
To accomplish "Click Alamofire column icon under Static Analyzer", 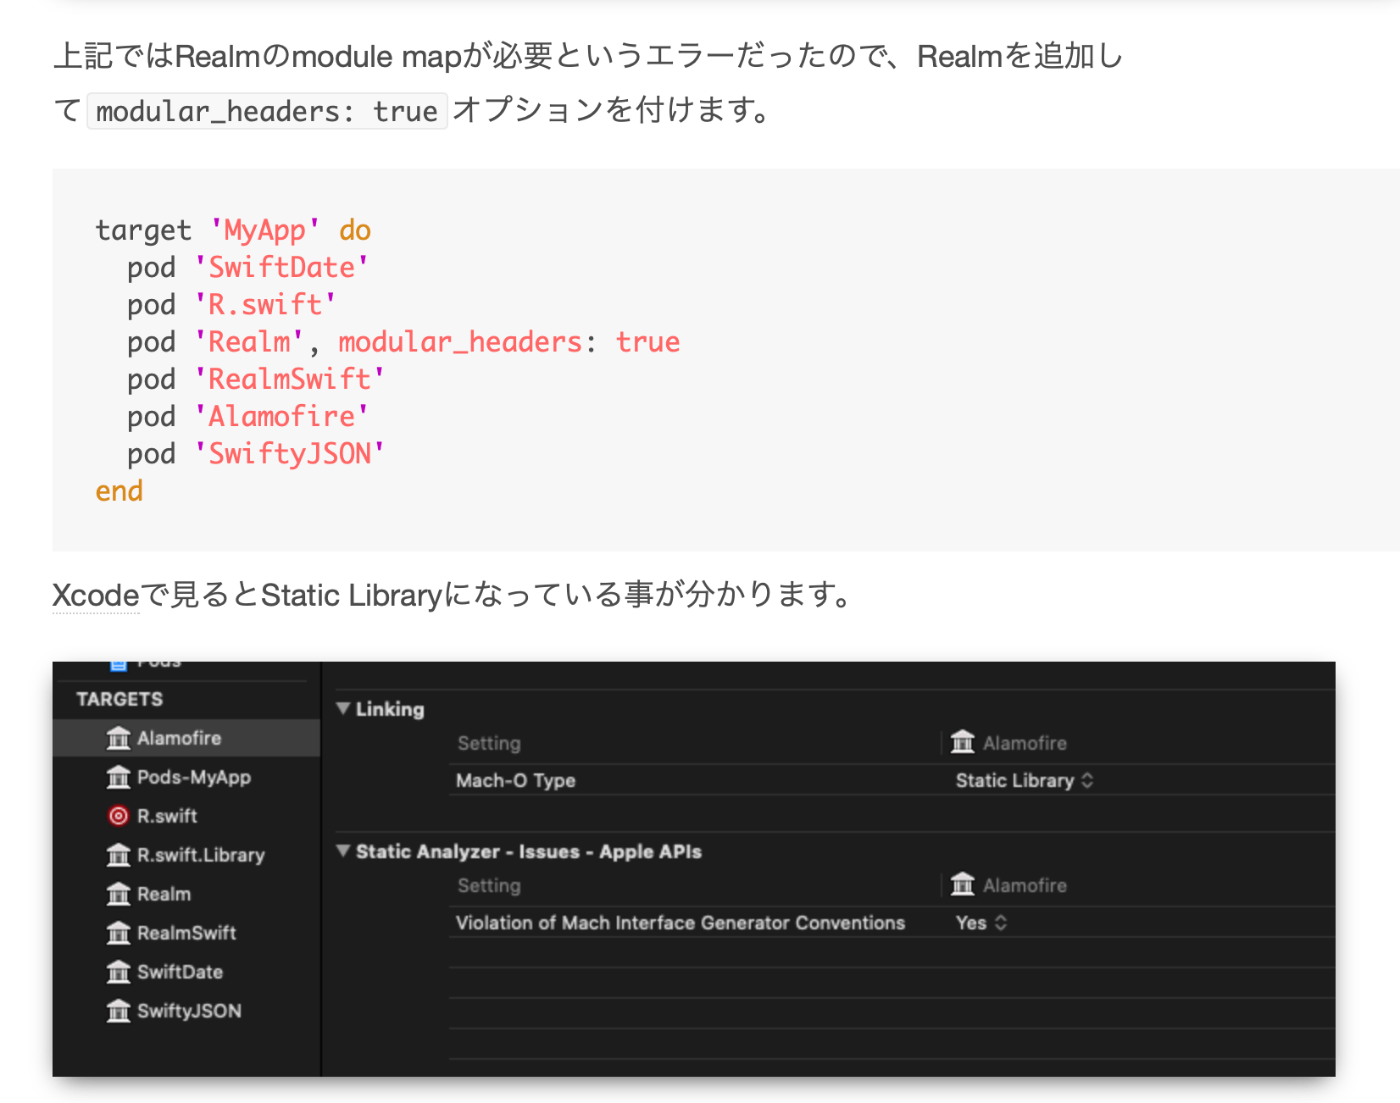I will [963, 884].
